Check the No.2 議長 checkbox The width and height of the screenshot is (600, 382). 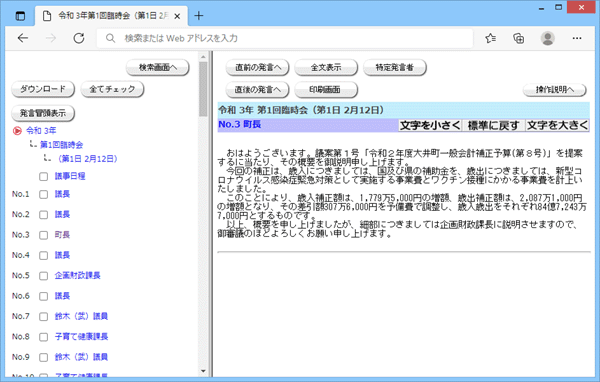tap(44, 215)
